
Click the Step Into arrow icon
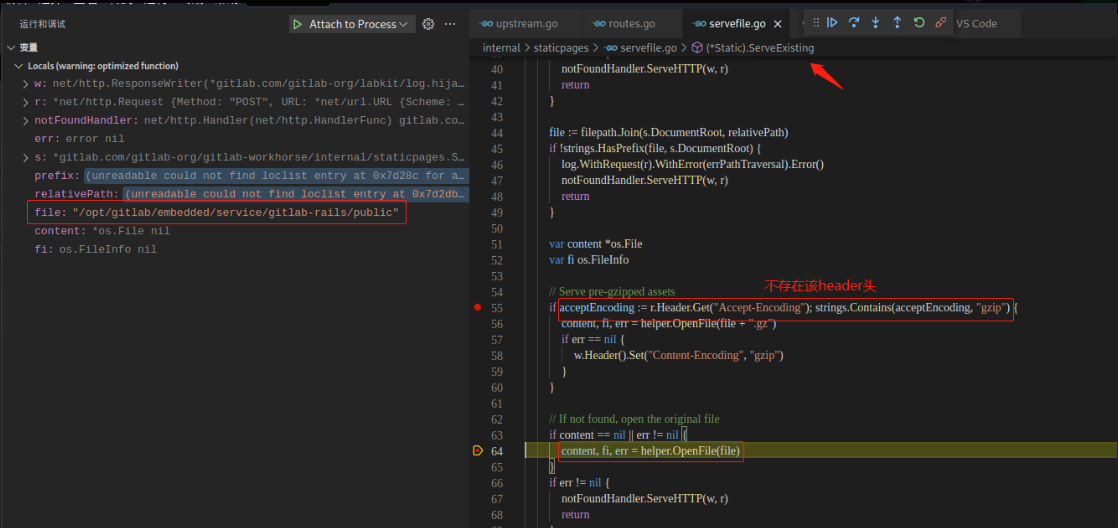pyautogui.click(x=875, y=23)
